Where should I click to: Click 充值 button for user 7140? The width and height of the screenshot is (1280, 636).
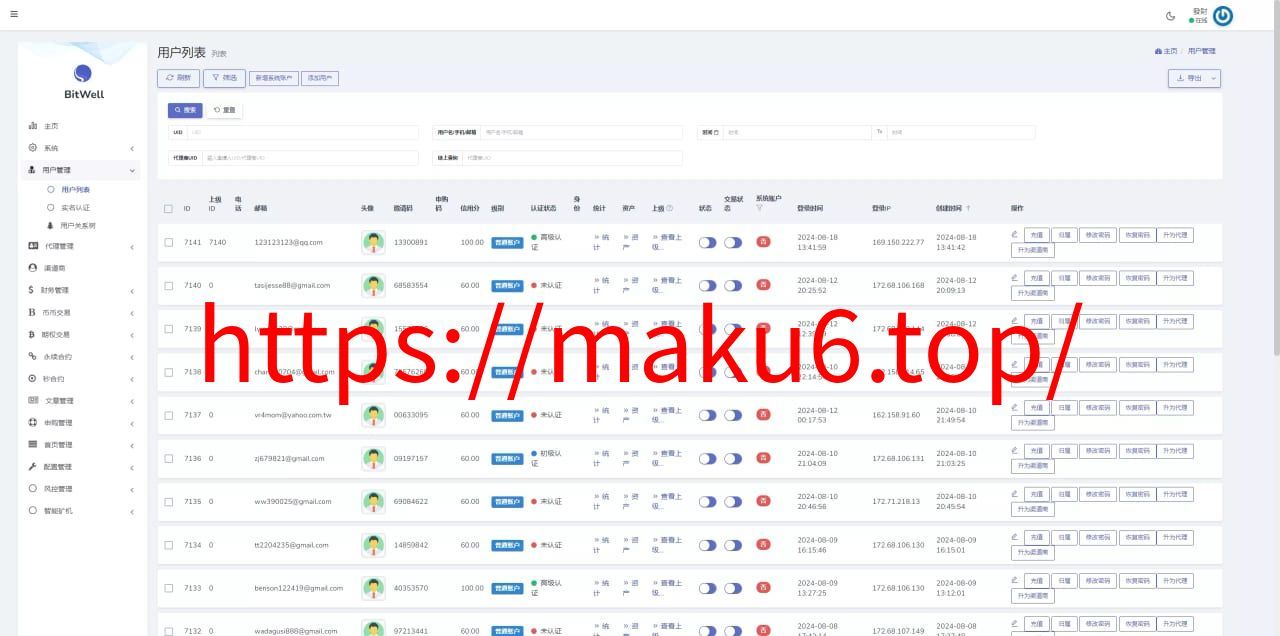(x=1036, y=278)
